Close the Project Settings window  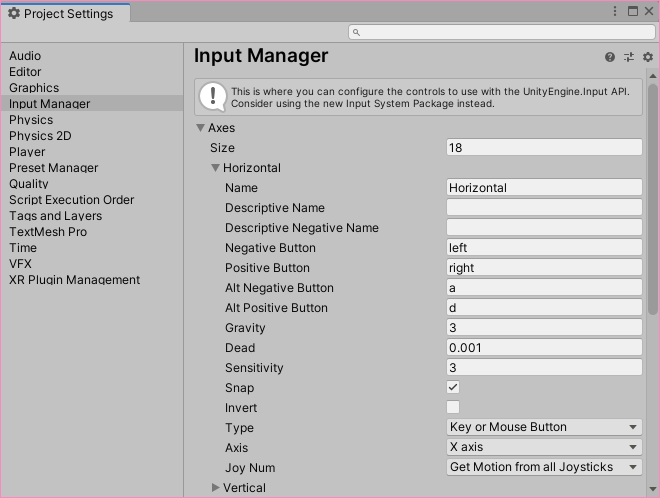pyautogui.click(x=649, y=11)
